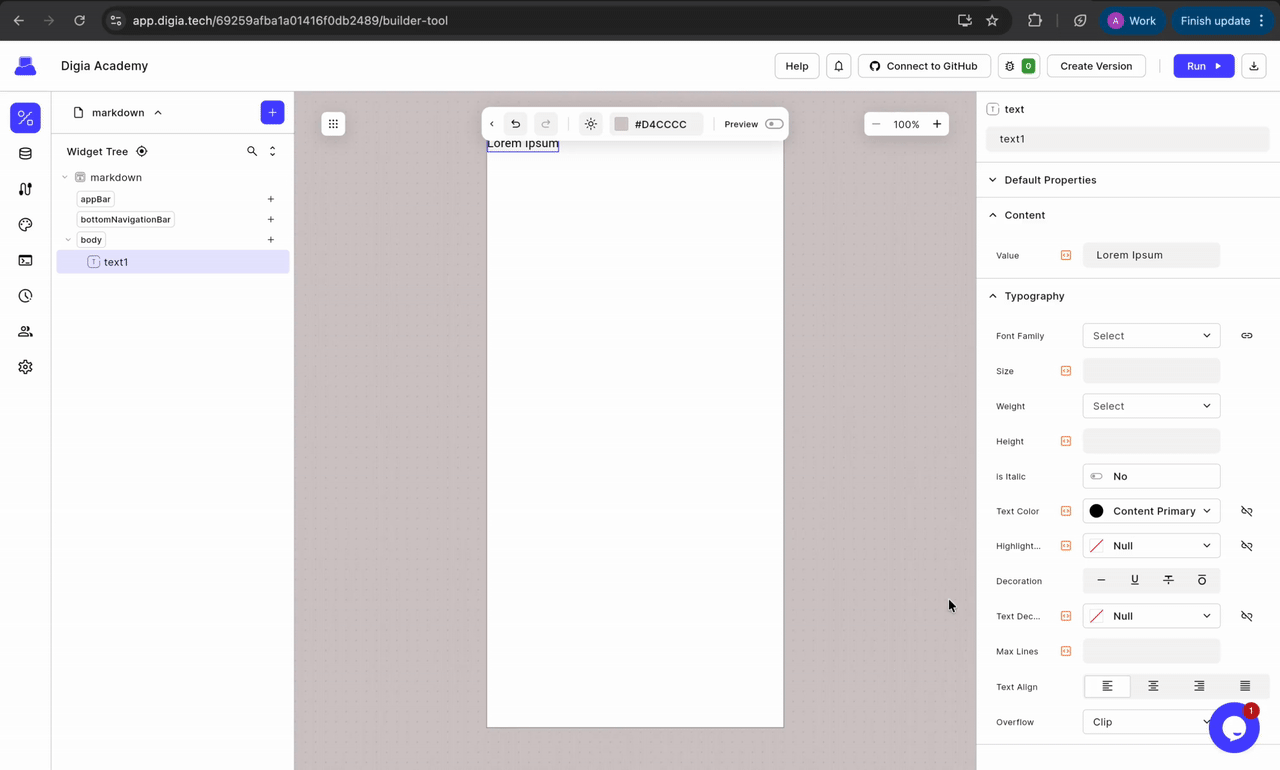Click the download icon next to Run
Image resolution: width=1280 pixels, height=770 pixels.
tap(1254, 66)
